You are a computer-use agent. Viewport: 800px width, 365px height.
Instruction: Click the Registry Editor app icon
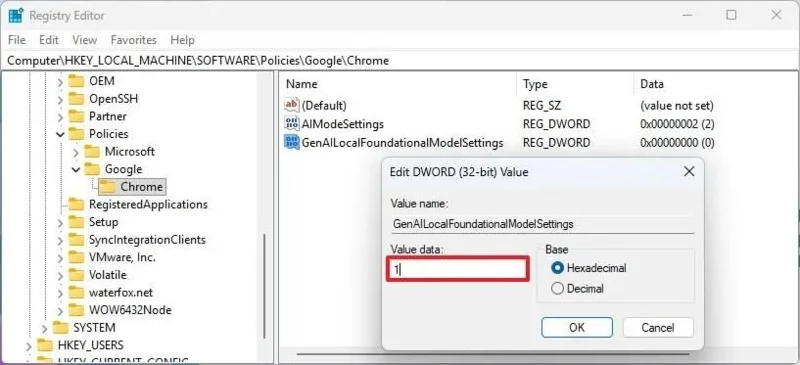point(15,15)
